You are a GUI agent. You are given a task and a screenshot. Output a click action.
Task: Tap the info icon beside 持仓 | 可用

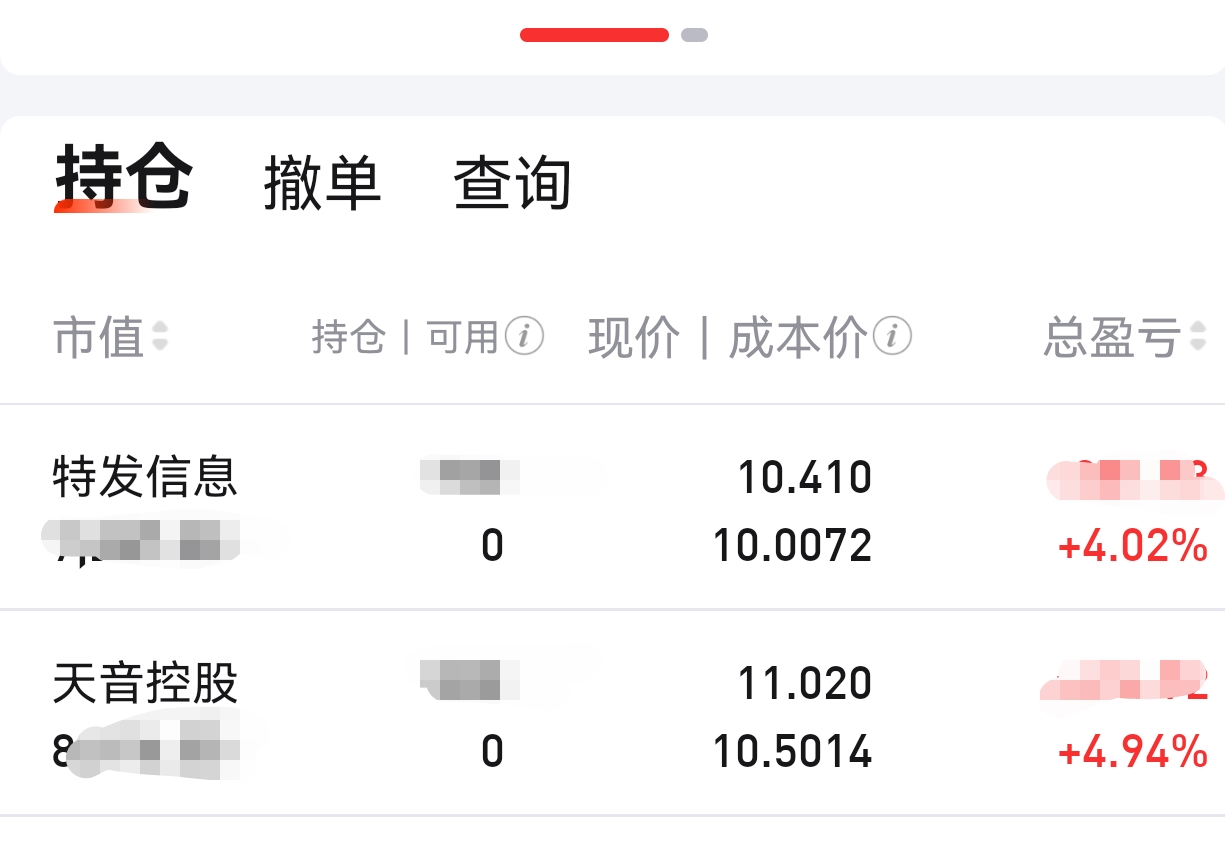pos(524,337)
